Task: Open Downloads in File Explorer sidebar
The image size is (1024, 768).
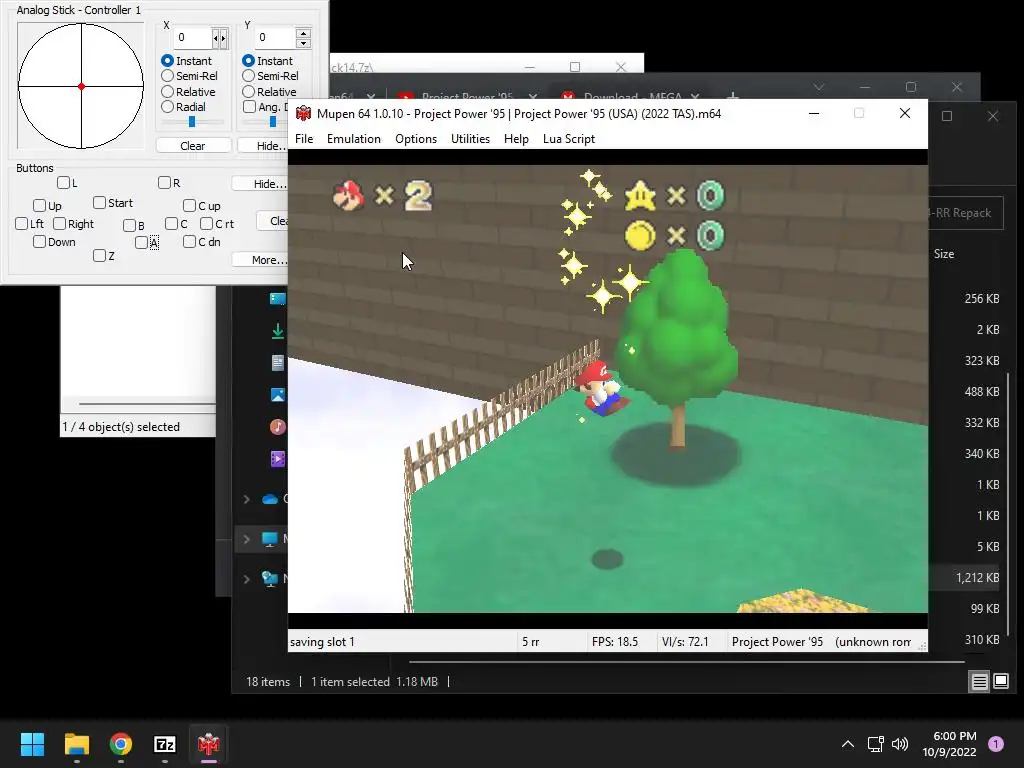Action: coord(278,331)
